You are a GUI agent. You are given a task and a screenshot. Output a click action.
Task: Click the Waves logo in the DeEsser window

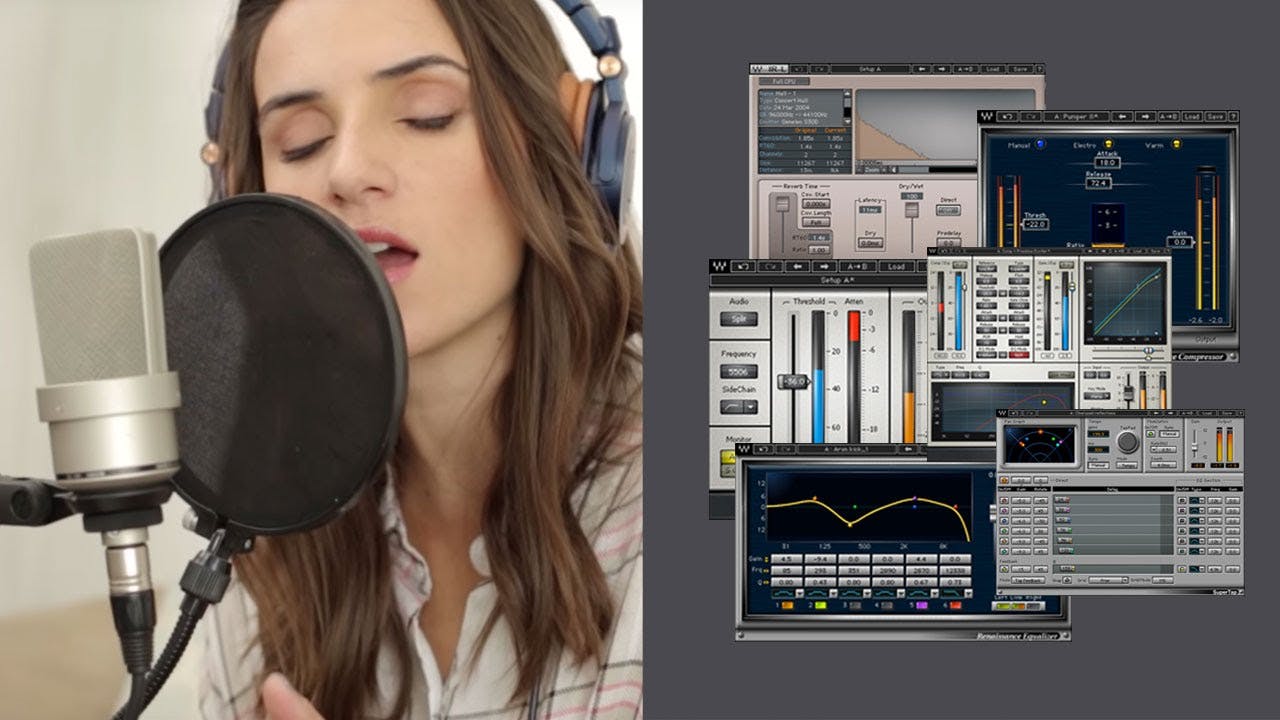coord(719,266)
